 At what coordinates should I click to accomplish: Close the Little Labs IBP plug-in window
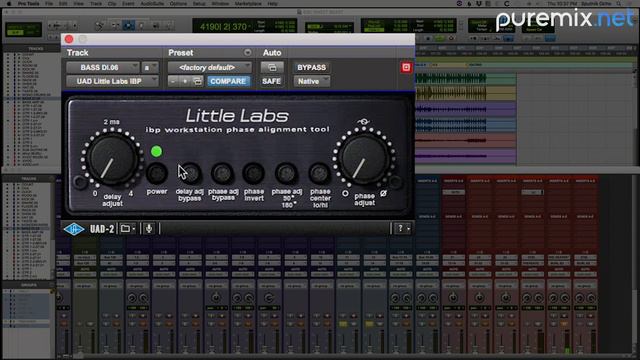pos(69,39)
